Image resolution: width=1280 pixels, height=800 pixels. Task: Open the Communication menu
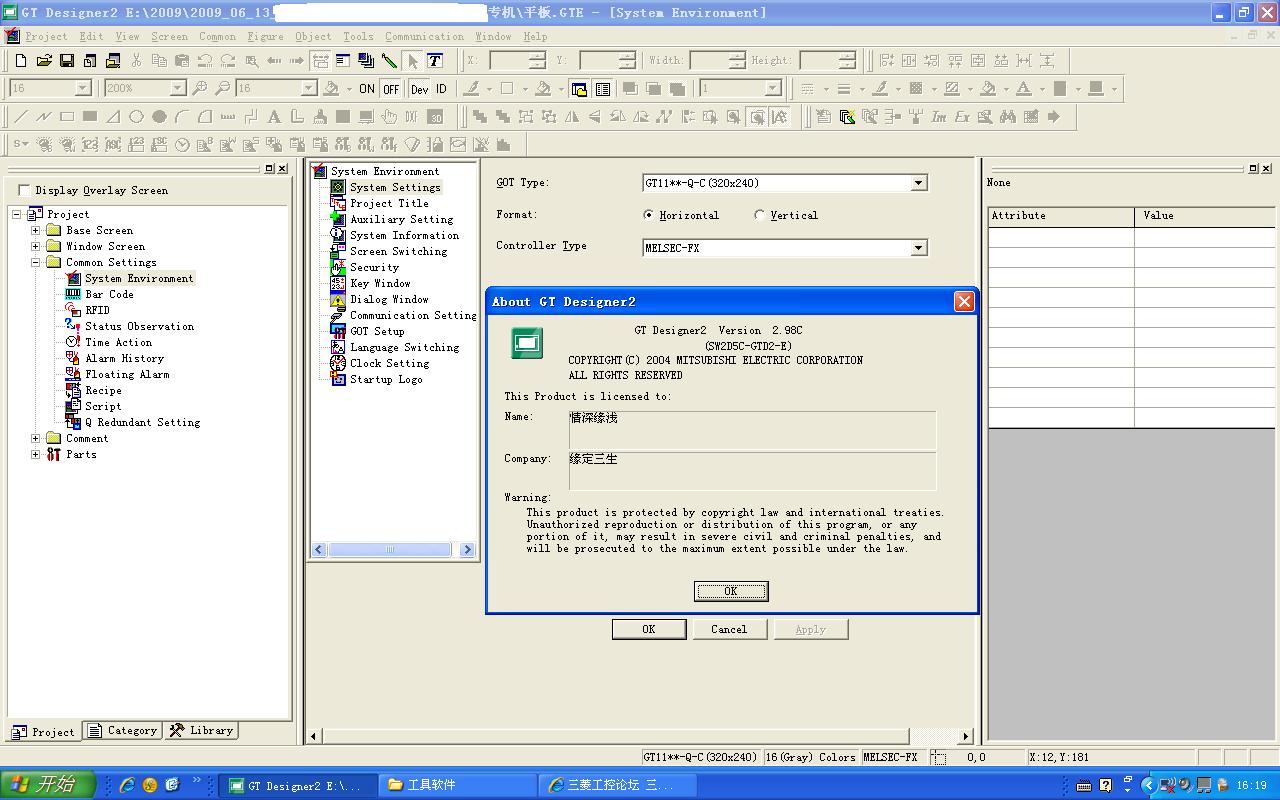click(424, 37)
